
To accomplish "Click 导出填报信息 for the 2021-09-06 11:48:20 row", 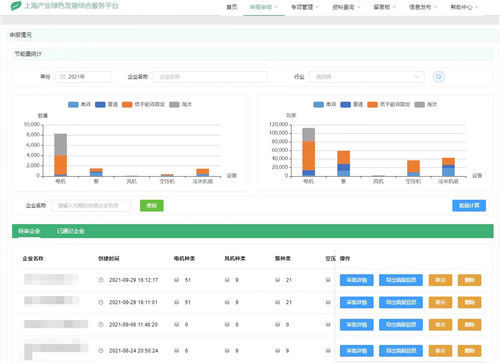I will [401, 324].
